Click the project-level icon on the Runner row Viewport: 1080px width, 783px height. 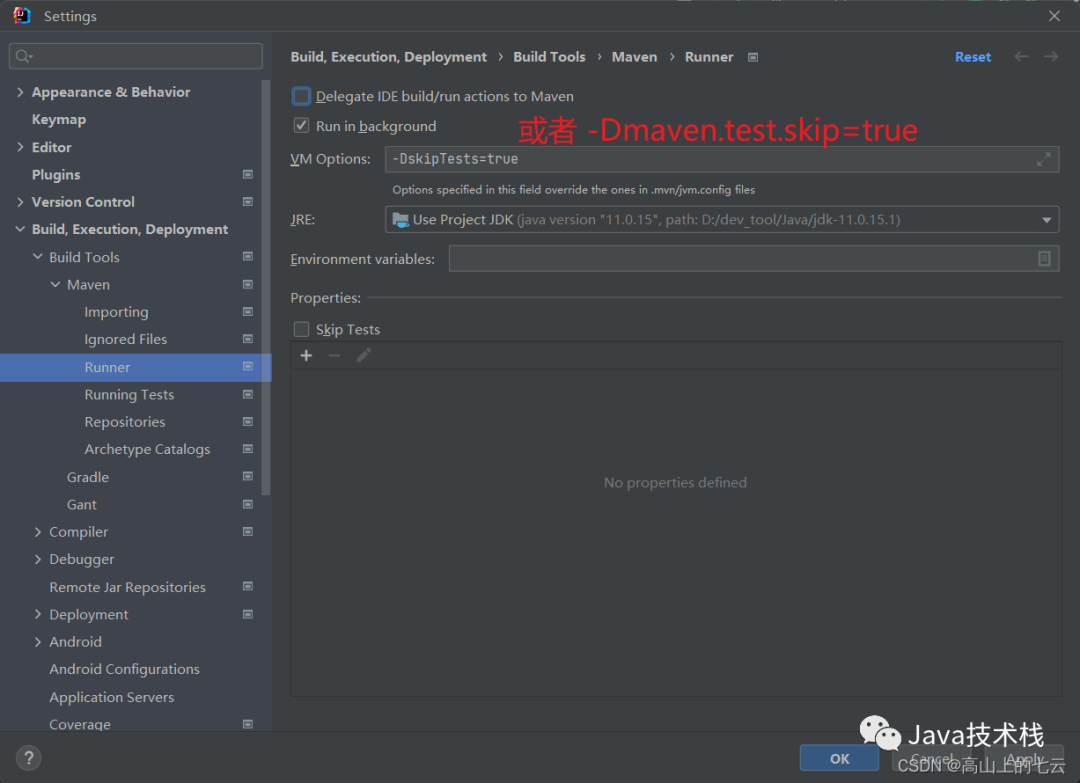point(248,367)
